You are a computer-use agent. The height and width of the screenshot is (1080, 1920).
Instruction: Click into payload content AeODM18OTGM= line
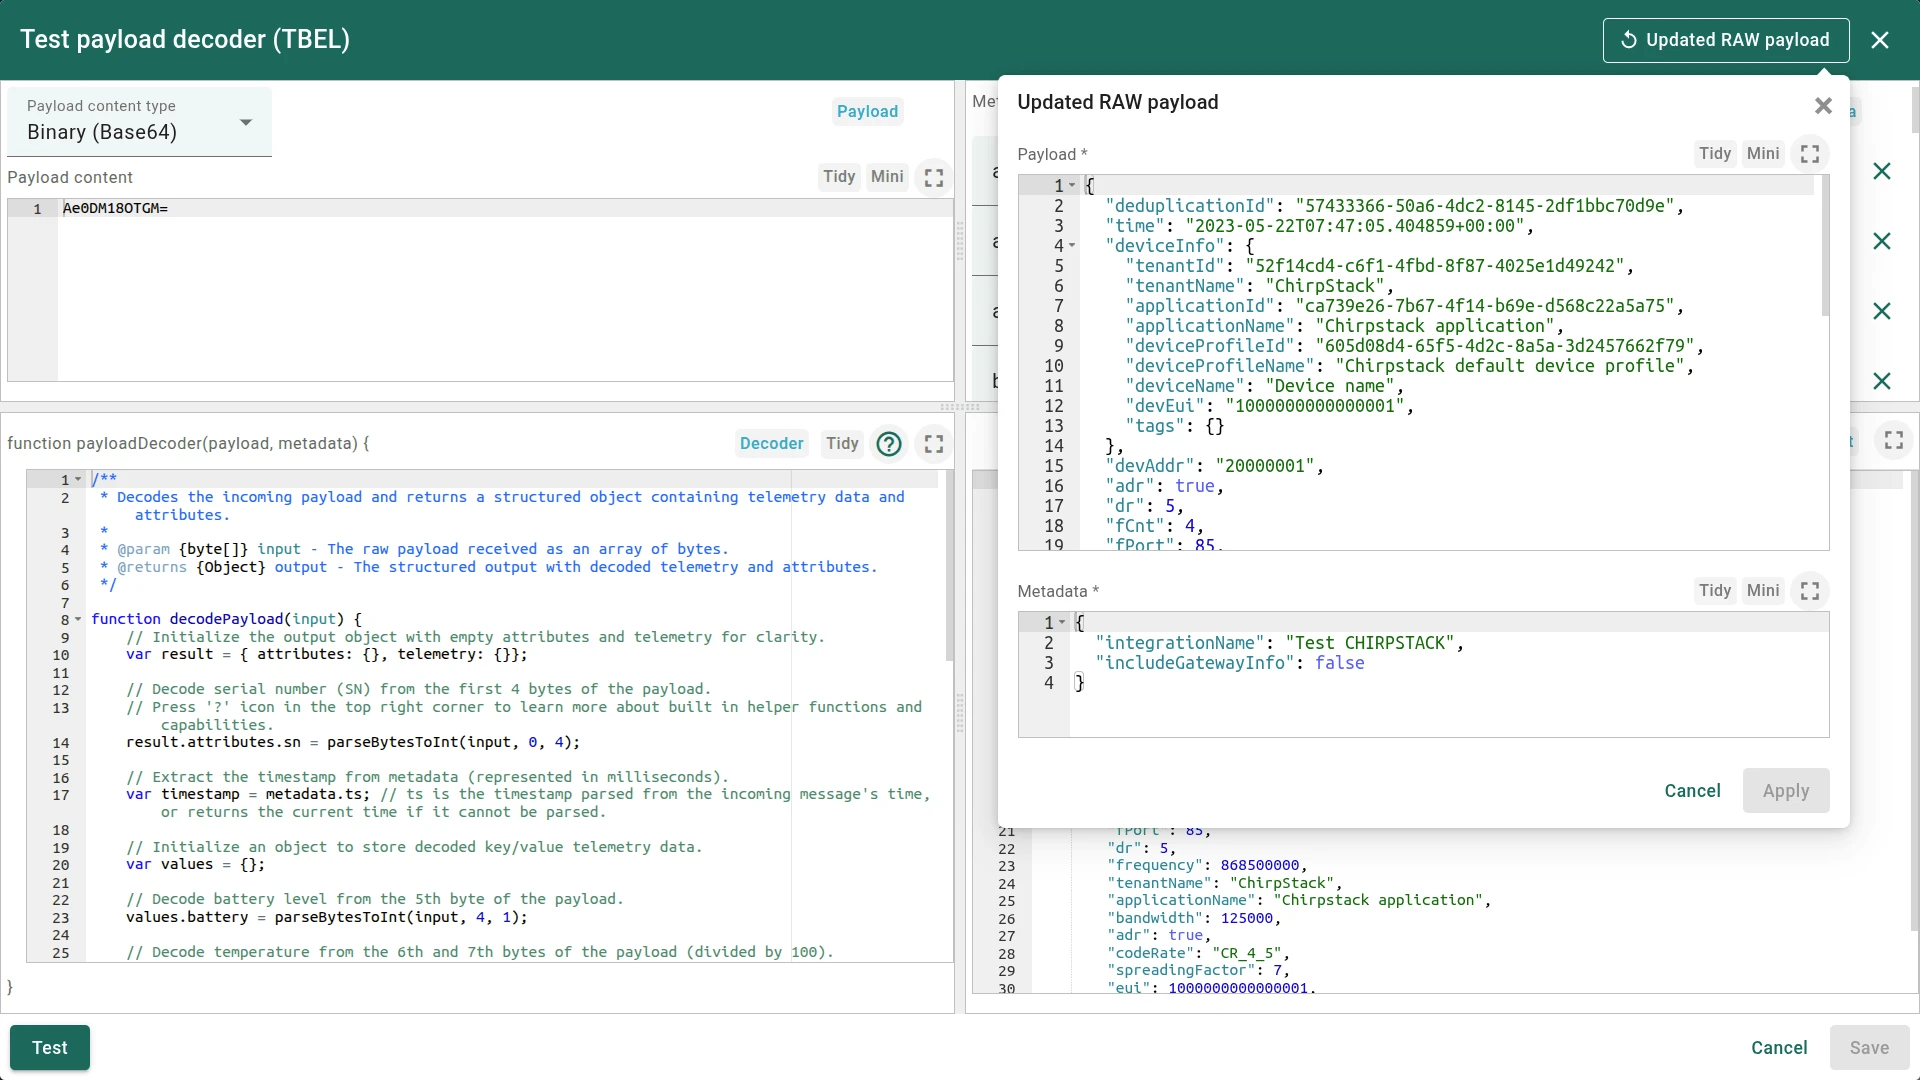click(x=115, y=209)
